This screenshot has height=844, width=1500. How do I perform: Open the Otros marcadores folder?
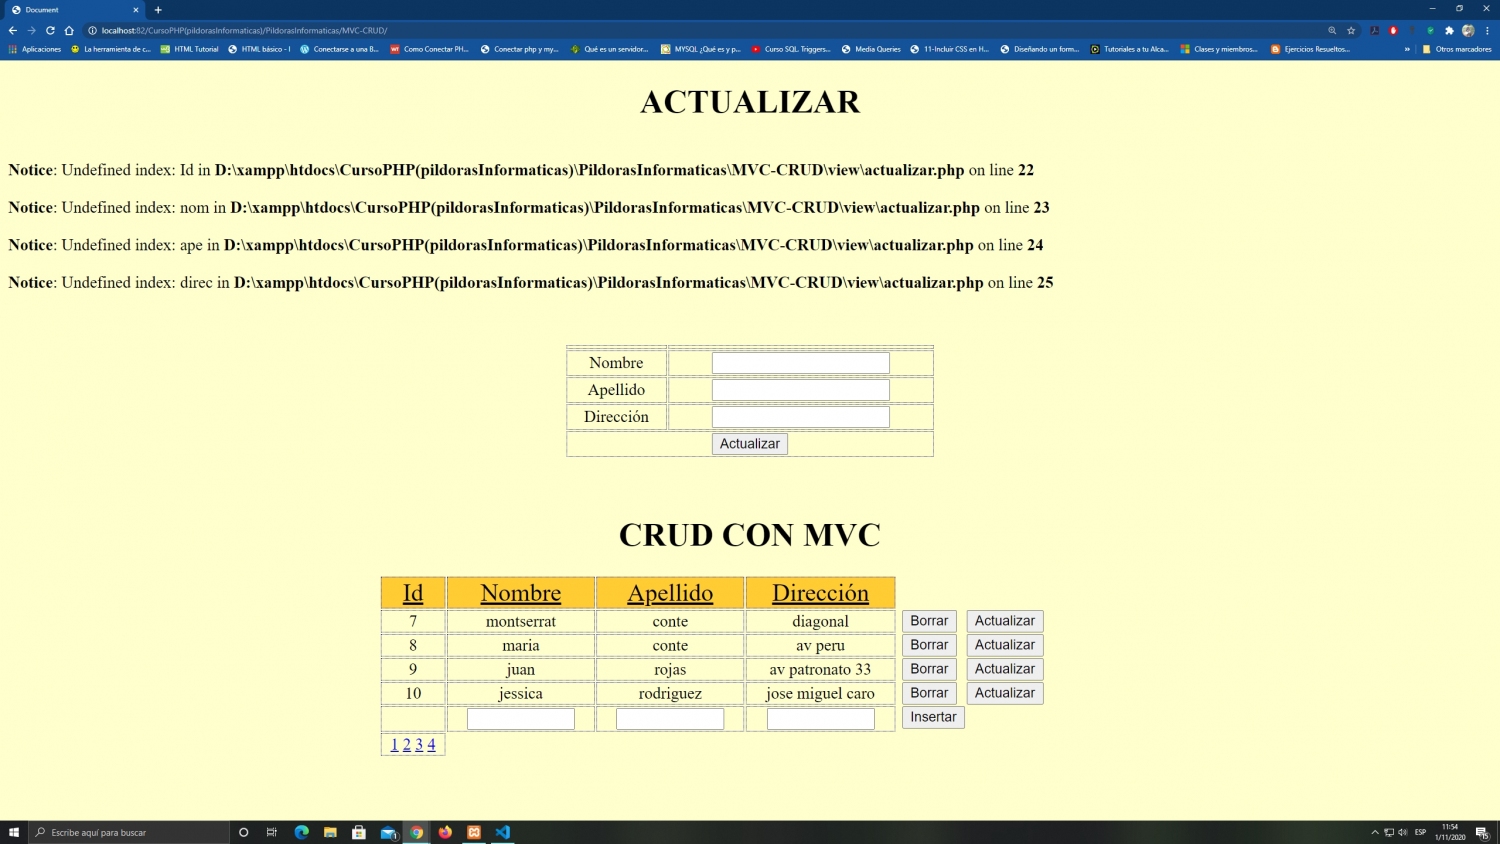click(x=1457, y=49)
